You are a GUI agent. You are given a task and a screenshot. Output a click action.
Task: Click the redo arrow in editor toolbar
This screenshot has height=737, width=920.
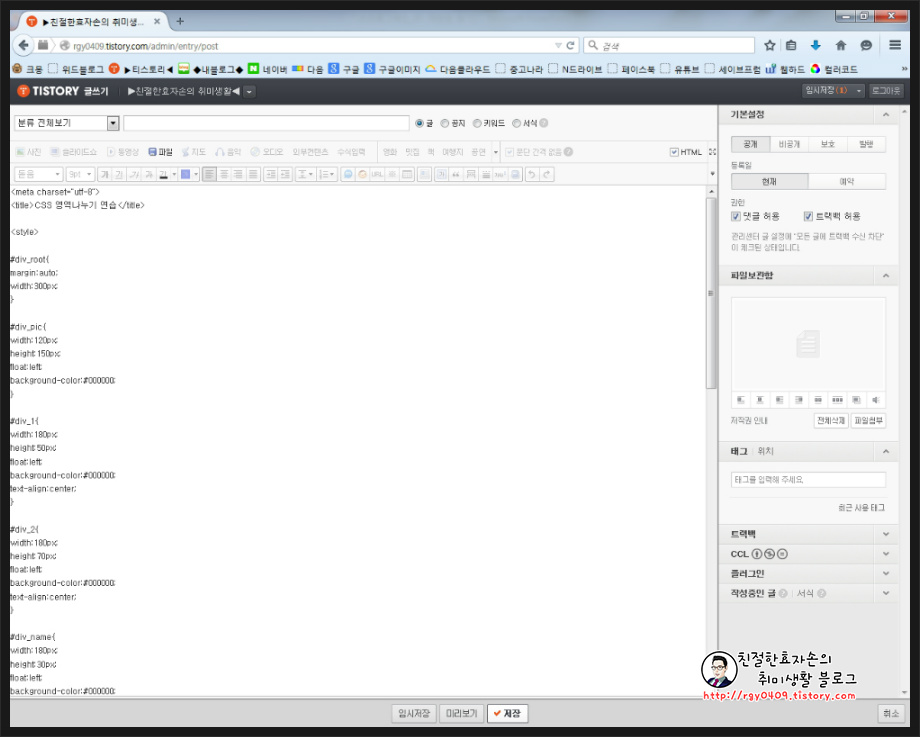547,174
